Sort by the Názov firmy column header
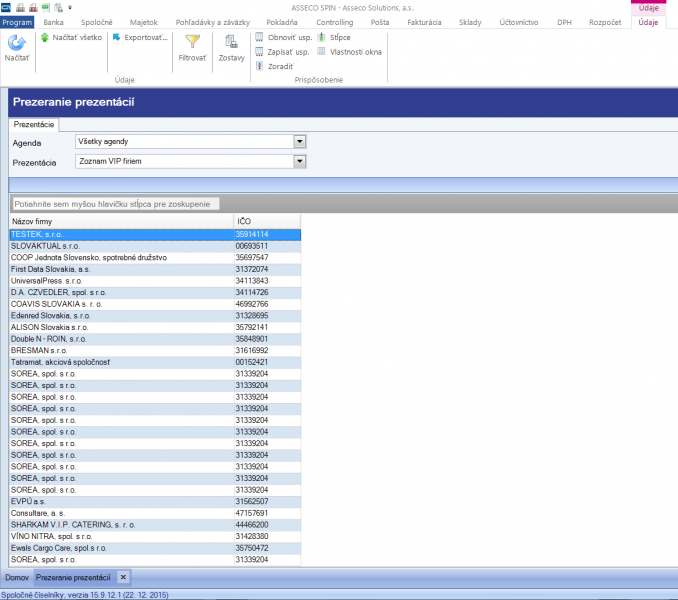The width and height of the screenshot is (678, 600). [122, 221]
